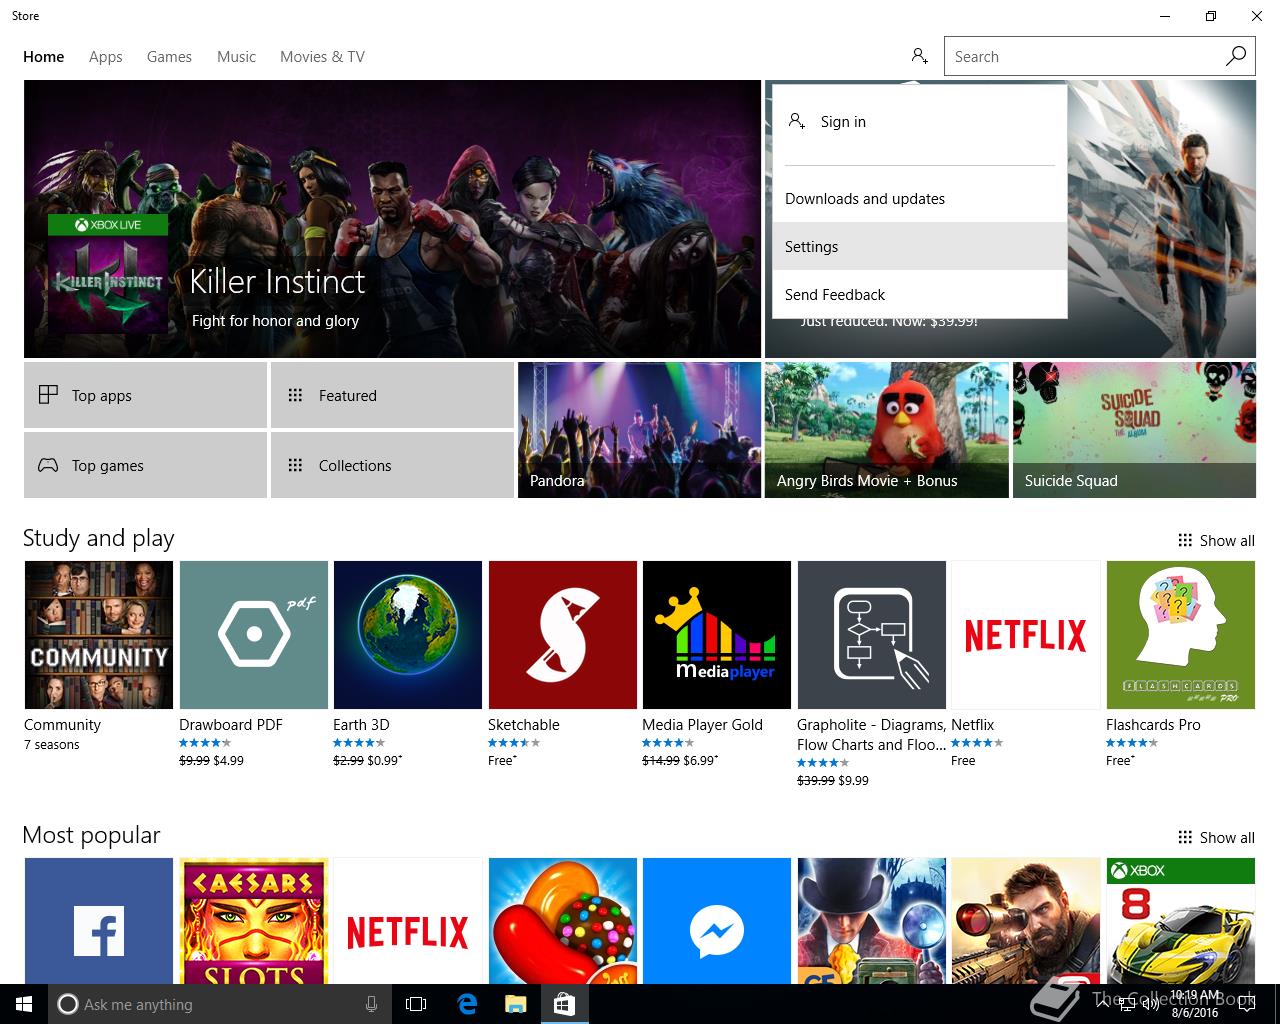The width and height of the screenshot is (1280, 1024).
Task: Click the Earth 3D title text
Action: 361,725
